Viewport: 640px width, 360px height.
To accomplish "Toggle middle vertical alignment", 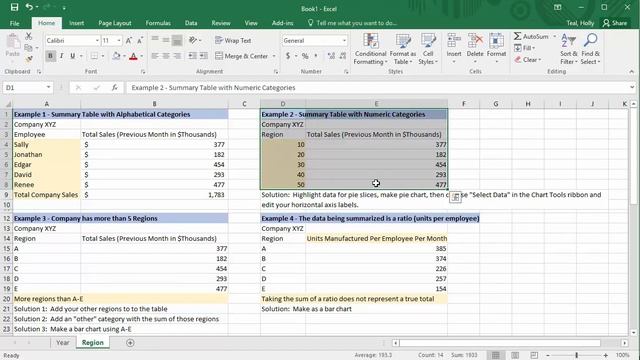I will click(166, 40).
